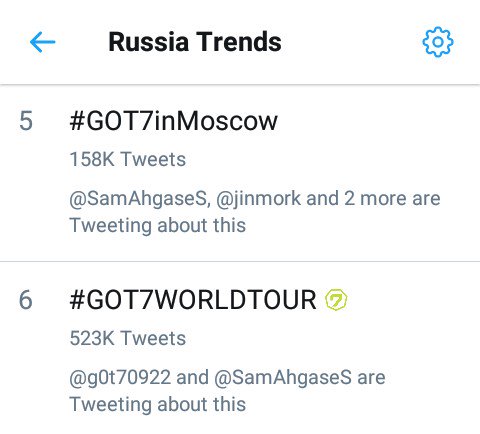
Task: Tap "Tweeting about this" under #GOT7inMoscow
Action: 158,225
